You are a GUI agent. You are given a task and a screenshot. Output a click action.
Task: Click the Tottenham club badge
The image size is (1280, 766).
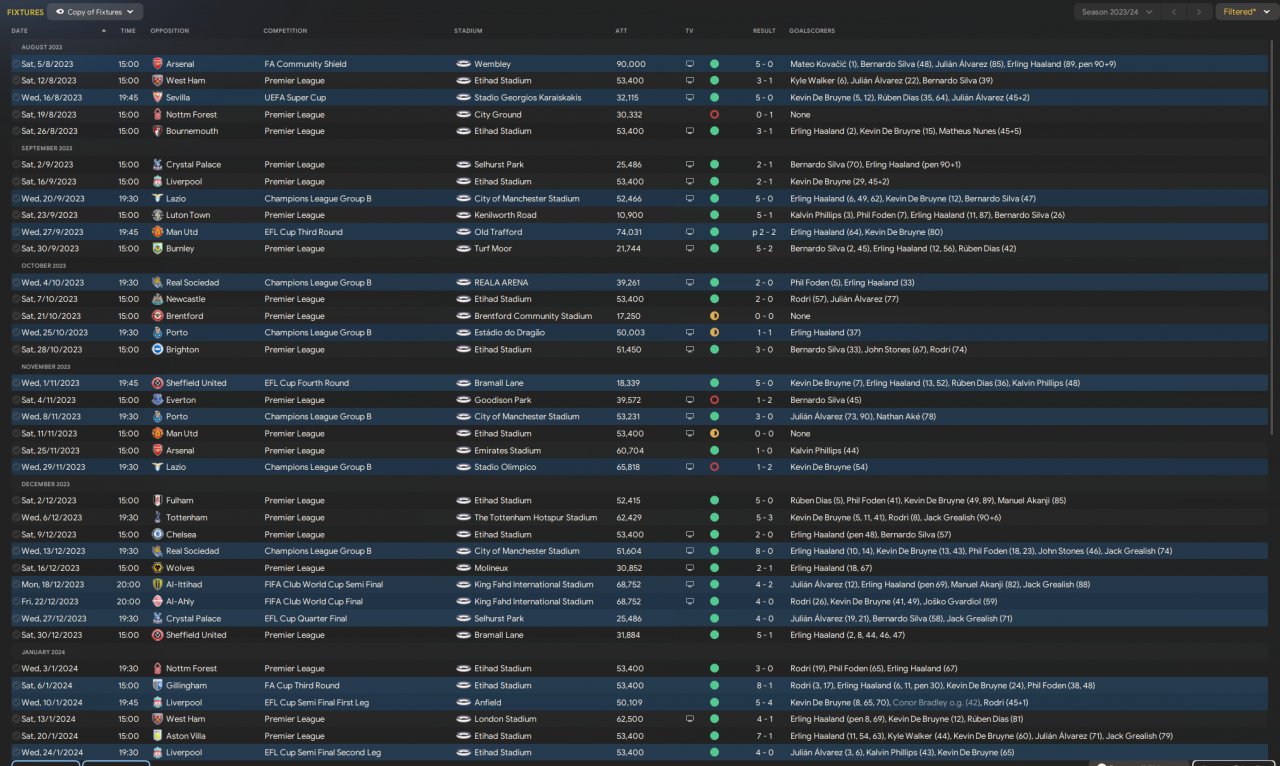coord(157,518)
